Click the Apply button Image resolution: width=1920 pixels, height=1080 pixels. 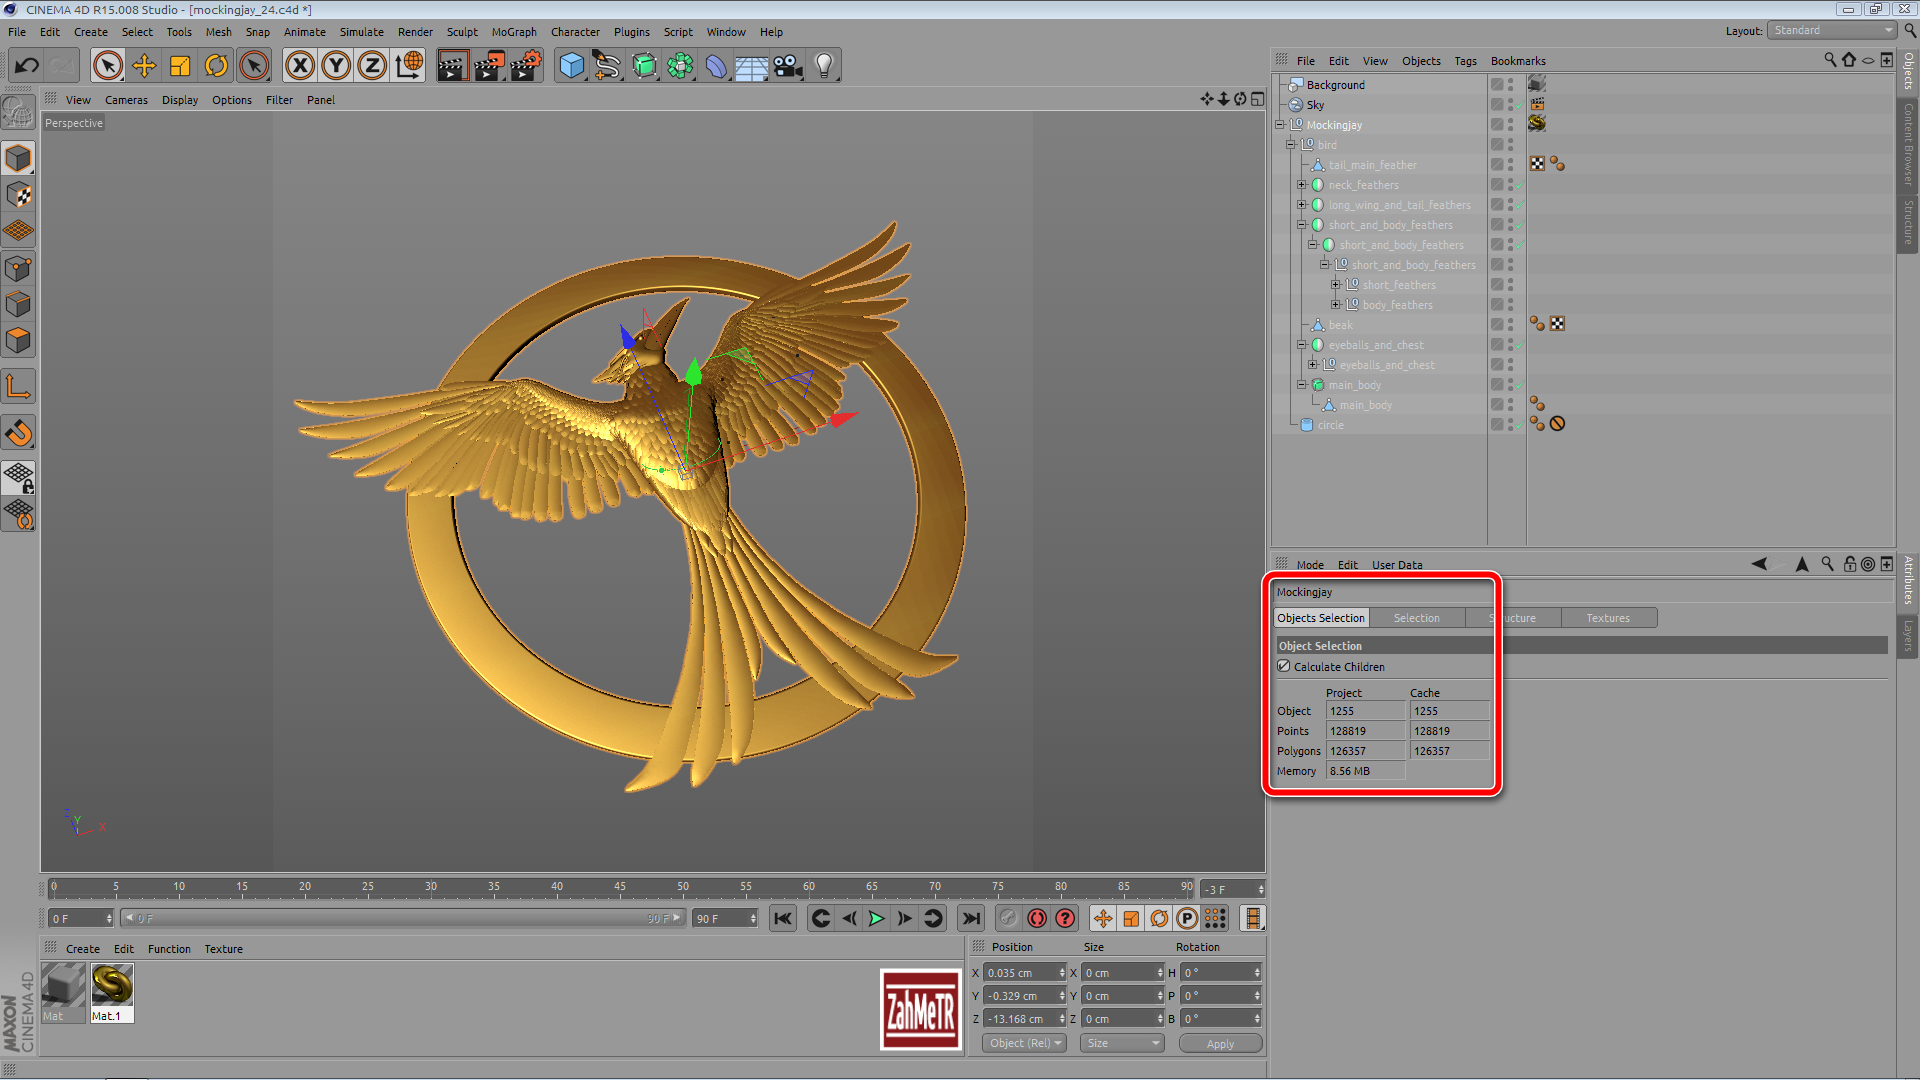coord(1220,1043)
